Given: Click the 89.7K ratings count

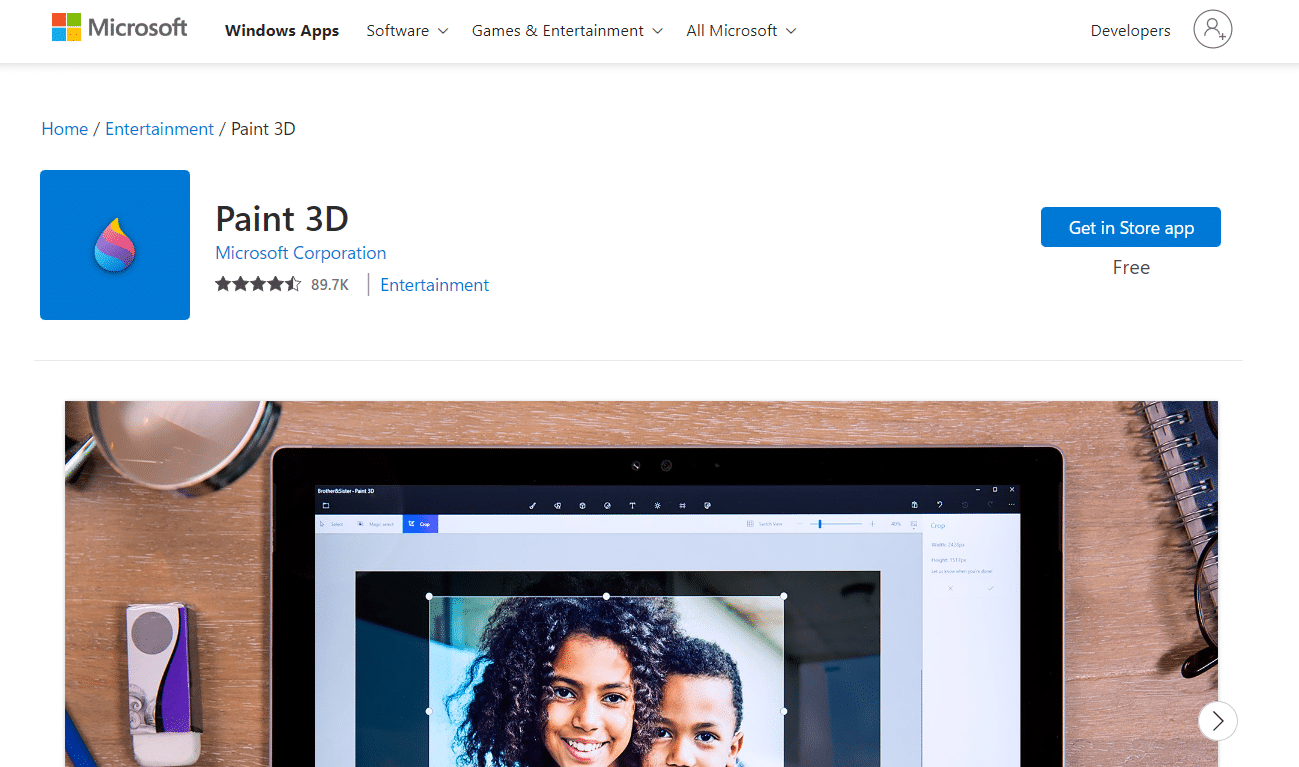Looking at the screenshot, I should [330, 285].
